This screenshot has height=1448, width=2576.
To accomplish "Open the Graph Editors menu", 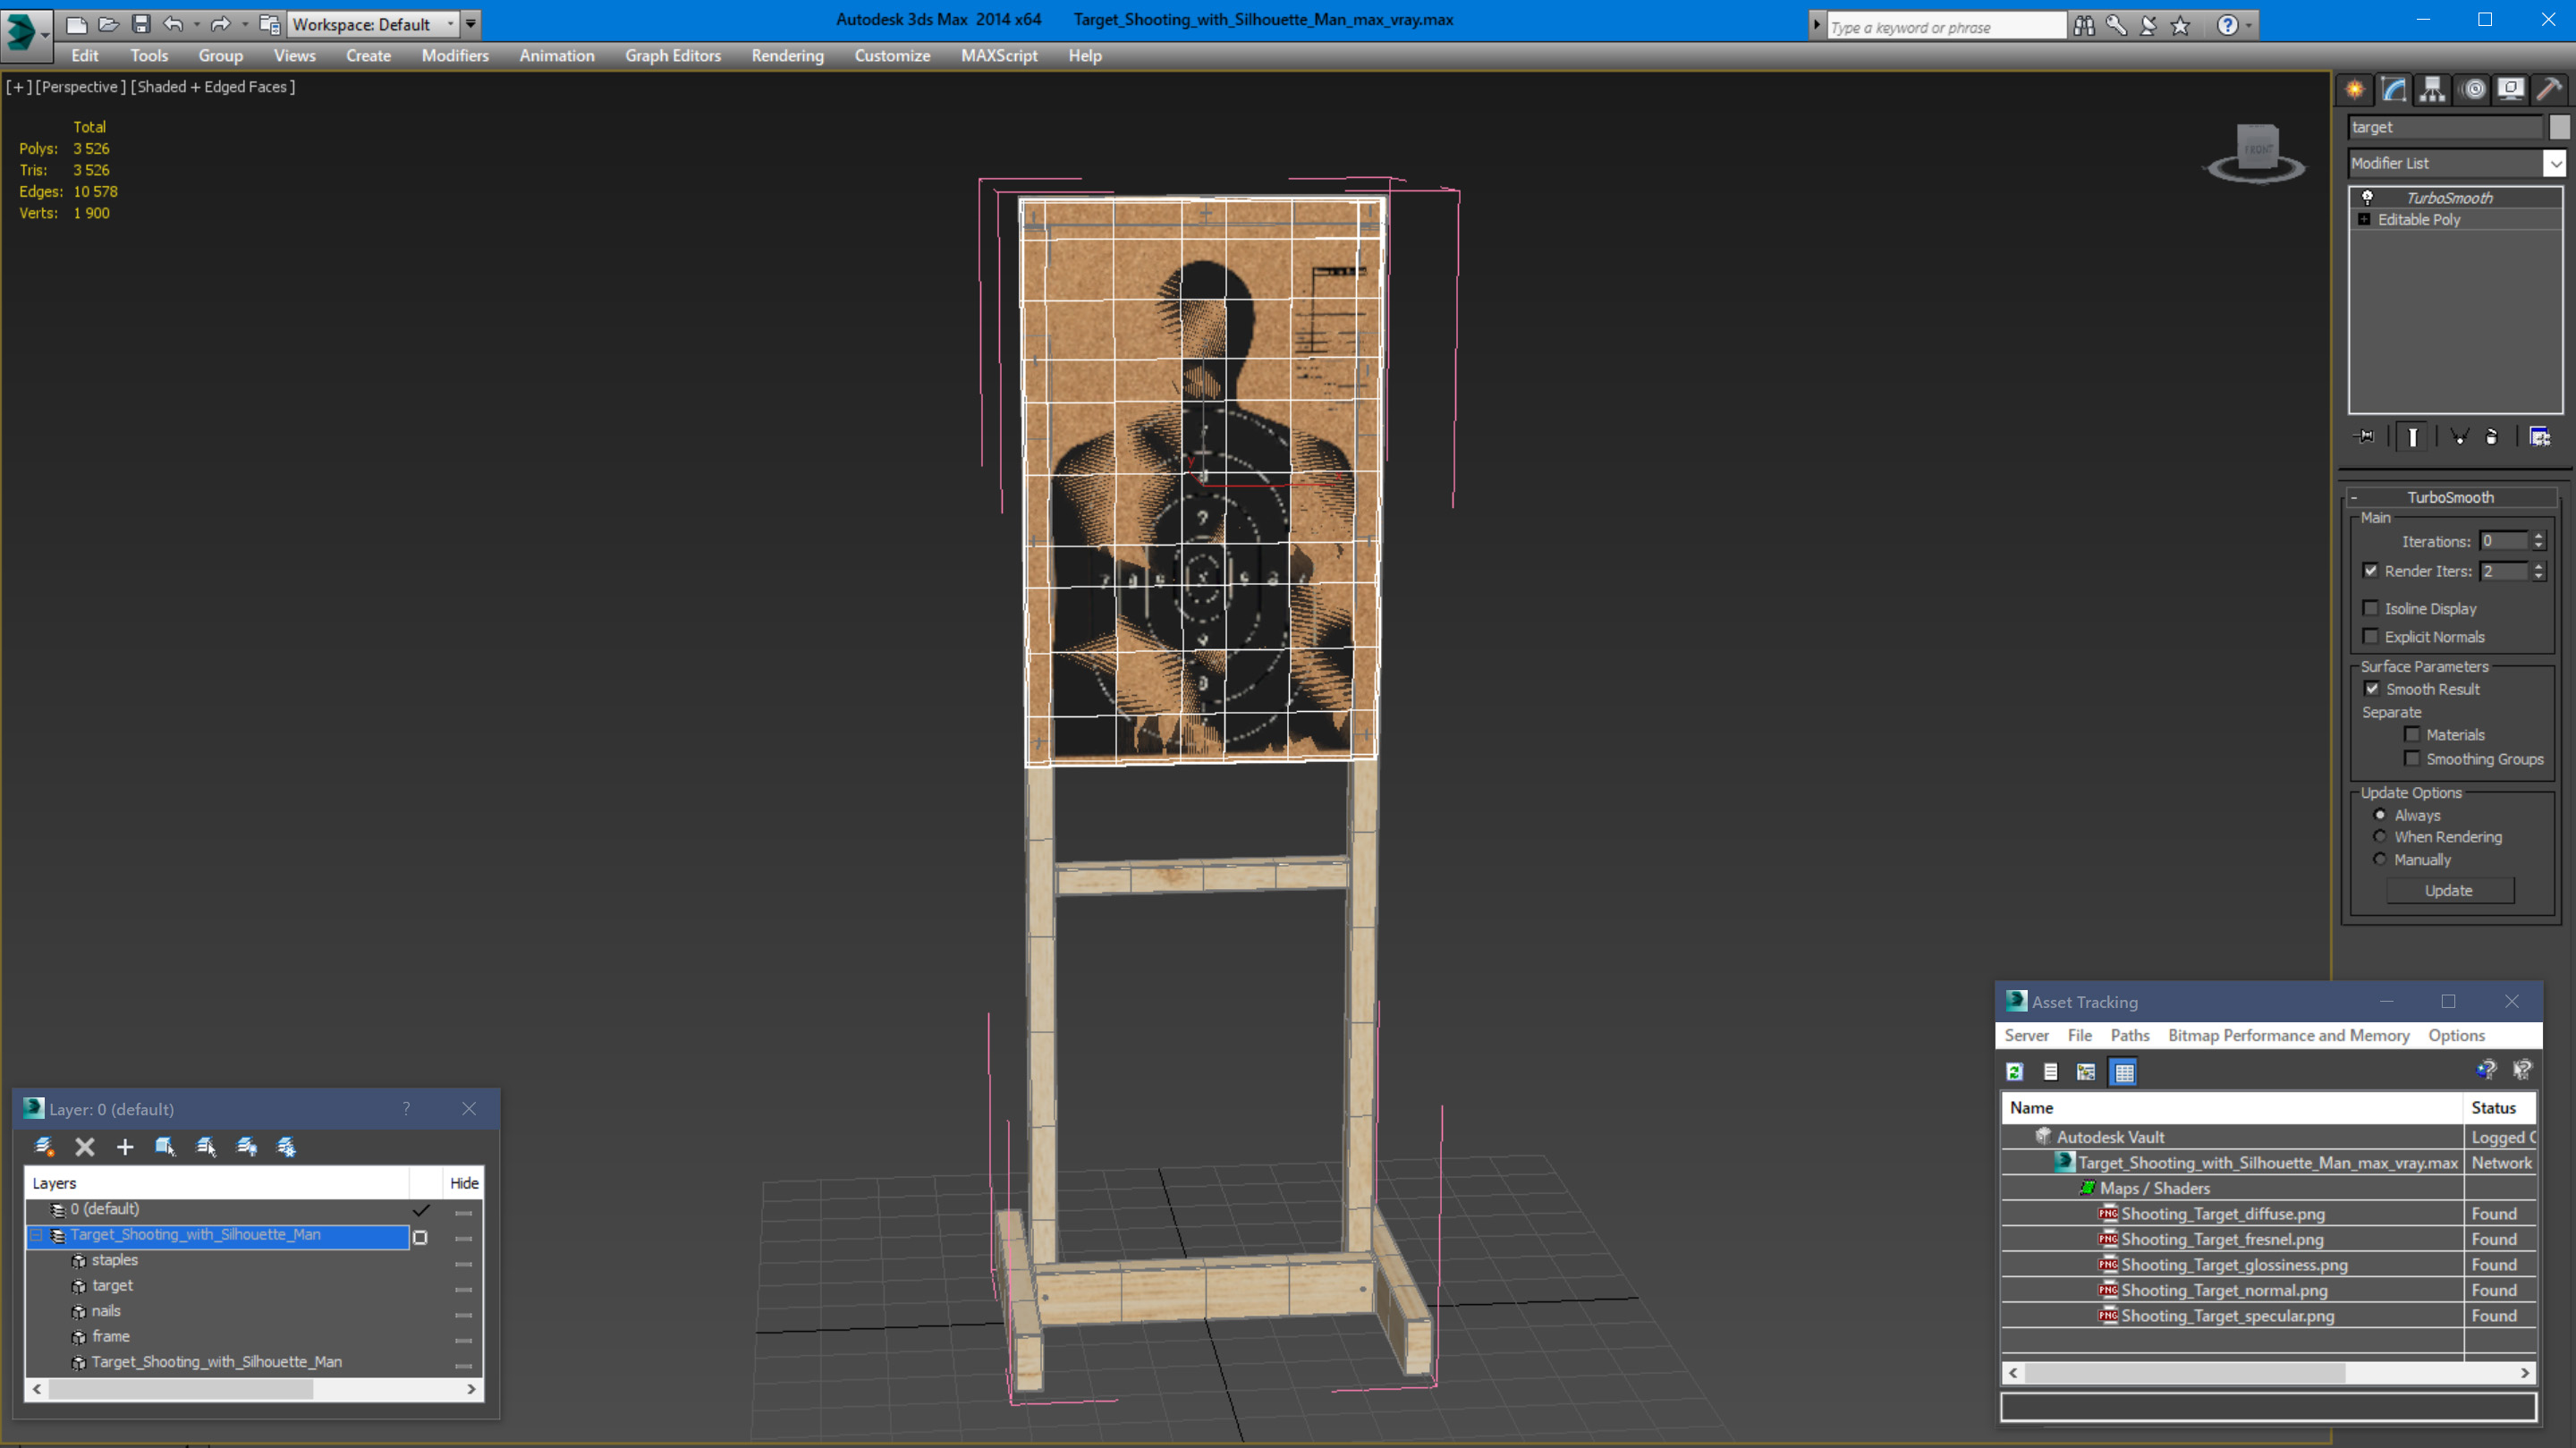I will [x=673, y=56].
